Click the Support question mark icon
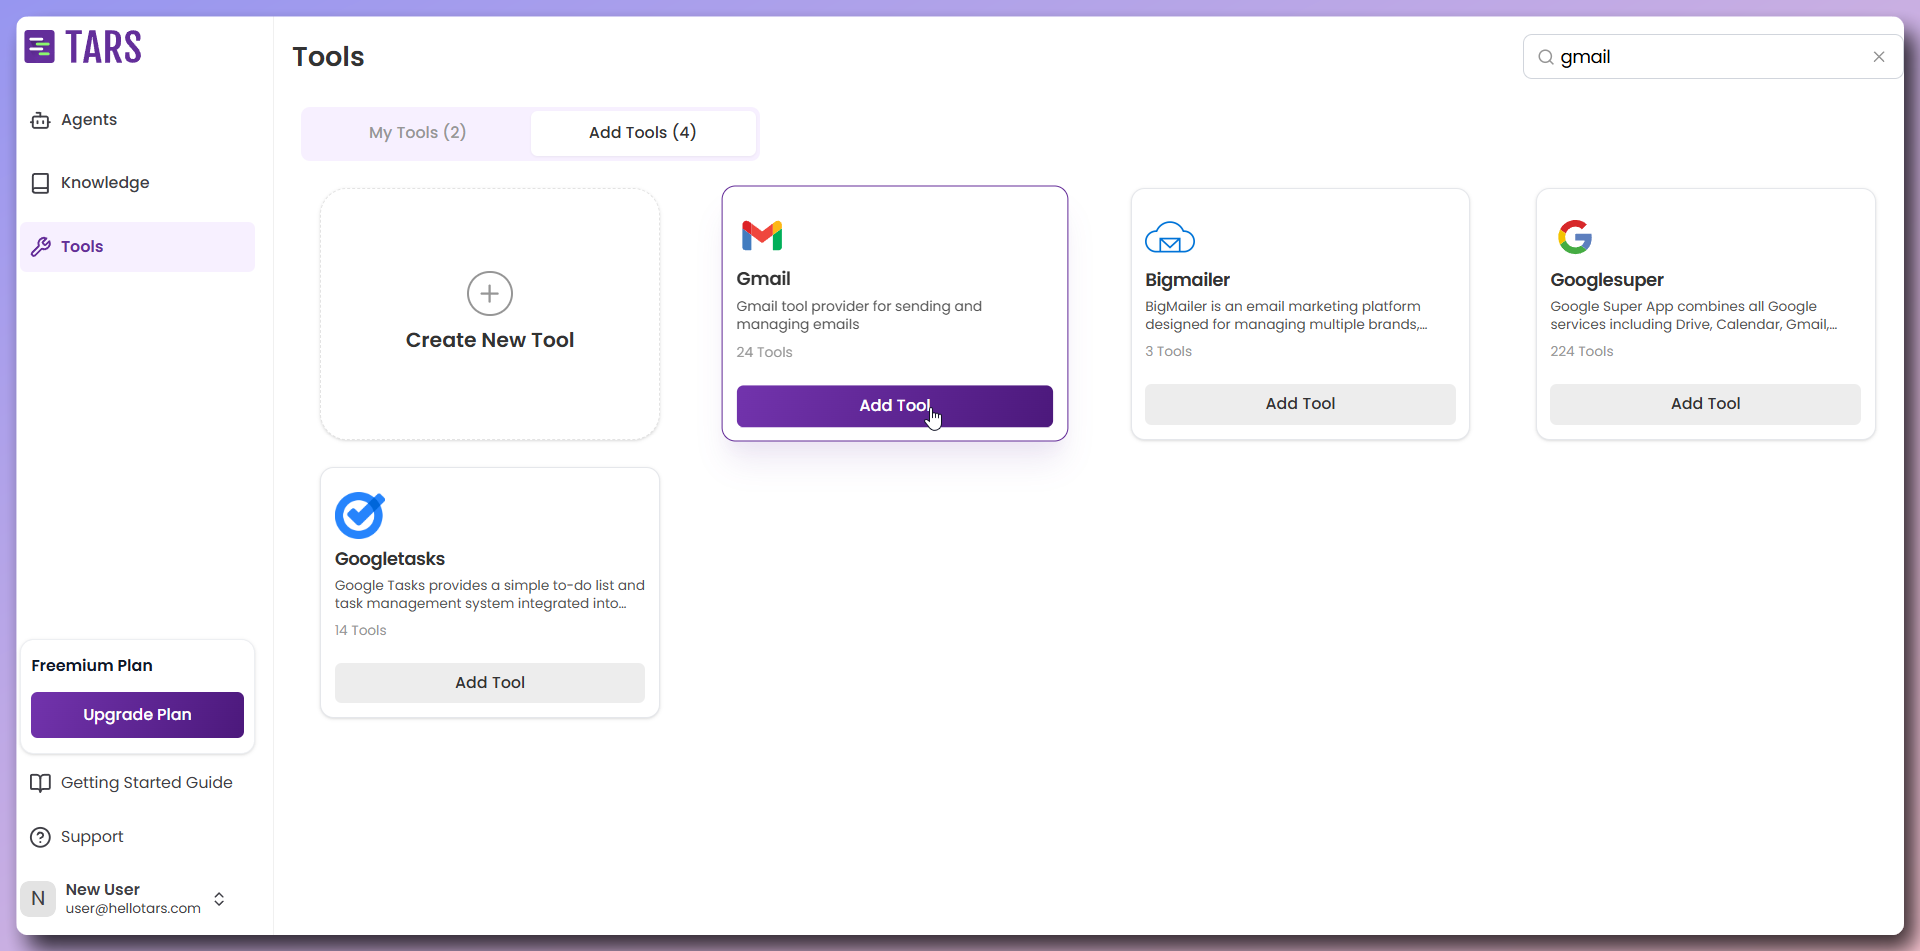 pyautogui.click(x=40, y=837)
